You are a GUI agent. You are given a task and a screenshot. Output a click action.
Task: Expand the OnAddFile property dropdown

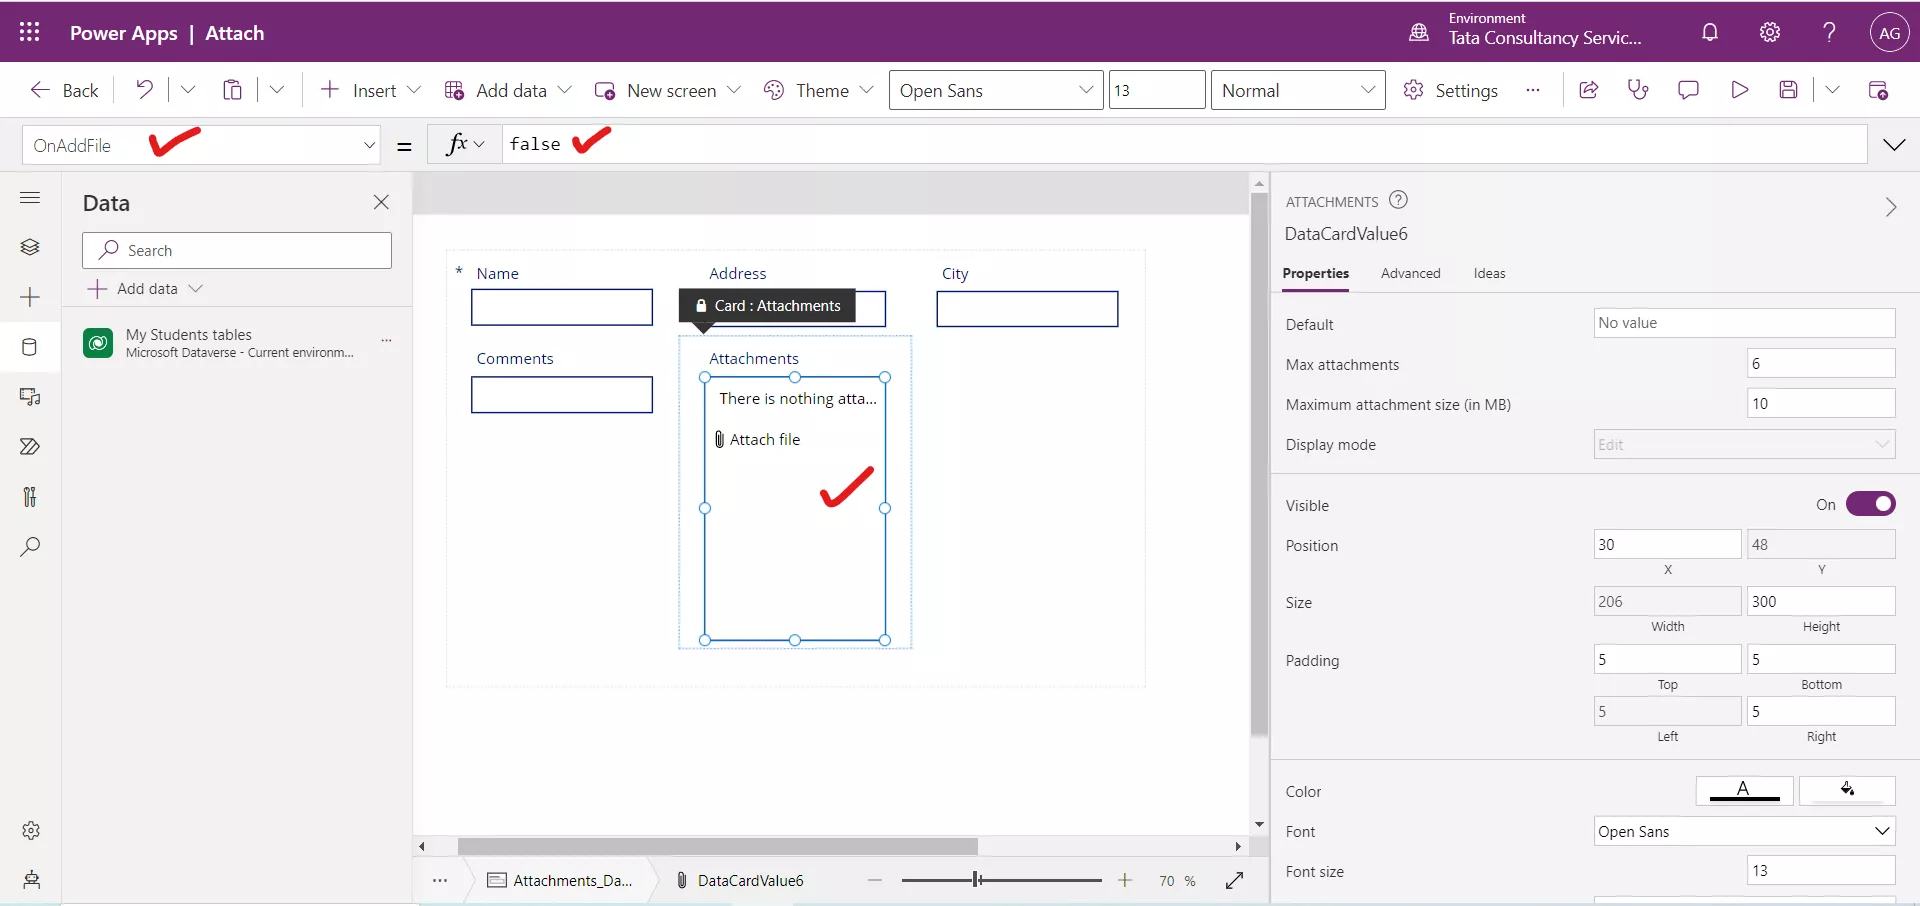[369, 144]
